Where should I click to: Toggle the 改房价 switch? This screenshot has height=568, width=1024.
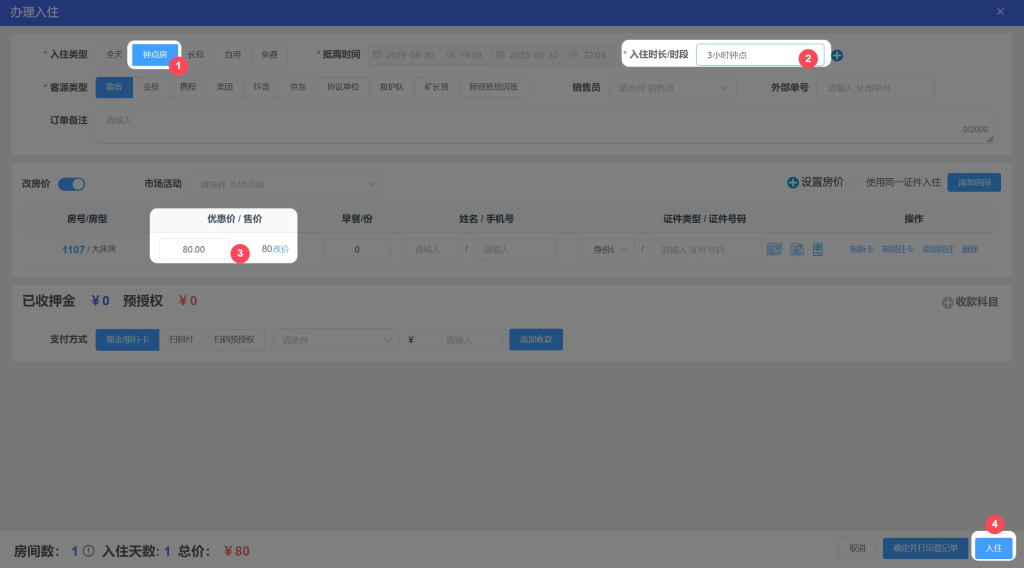(71, 184)
